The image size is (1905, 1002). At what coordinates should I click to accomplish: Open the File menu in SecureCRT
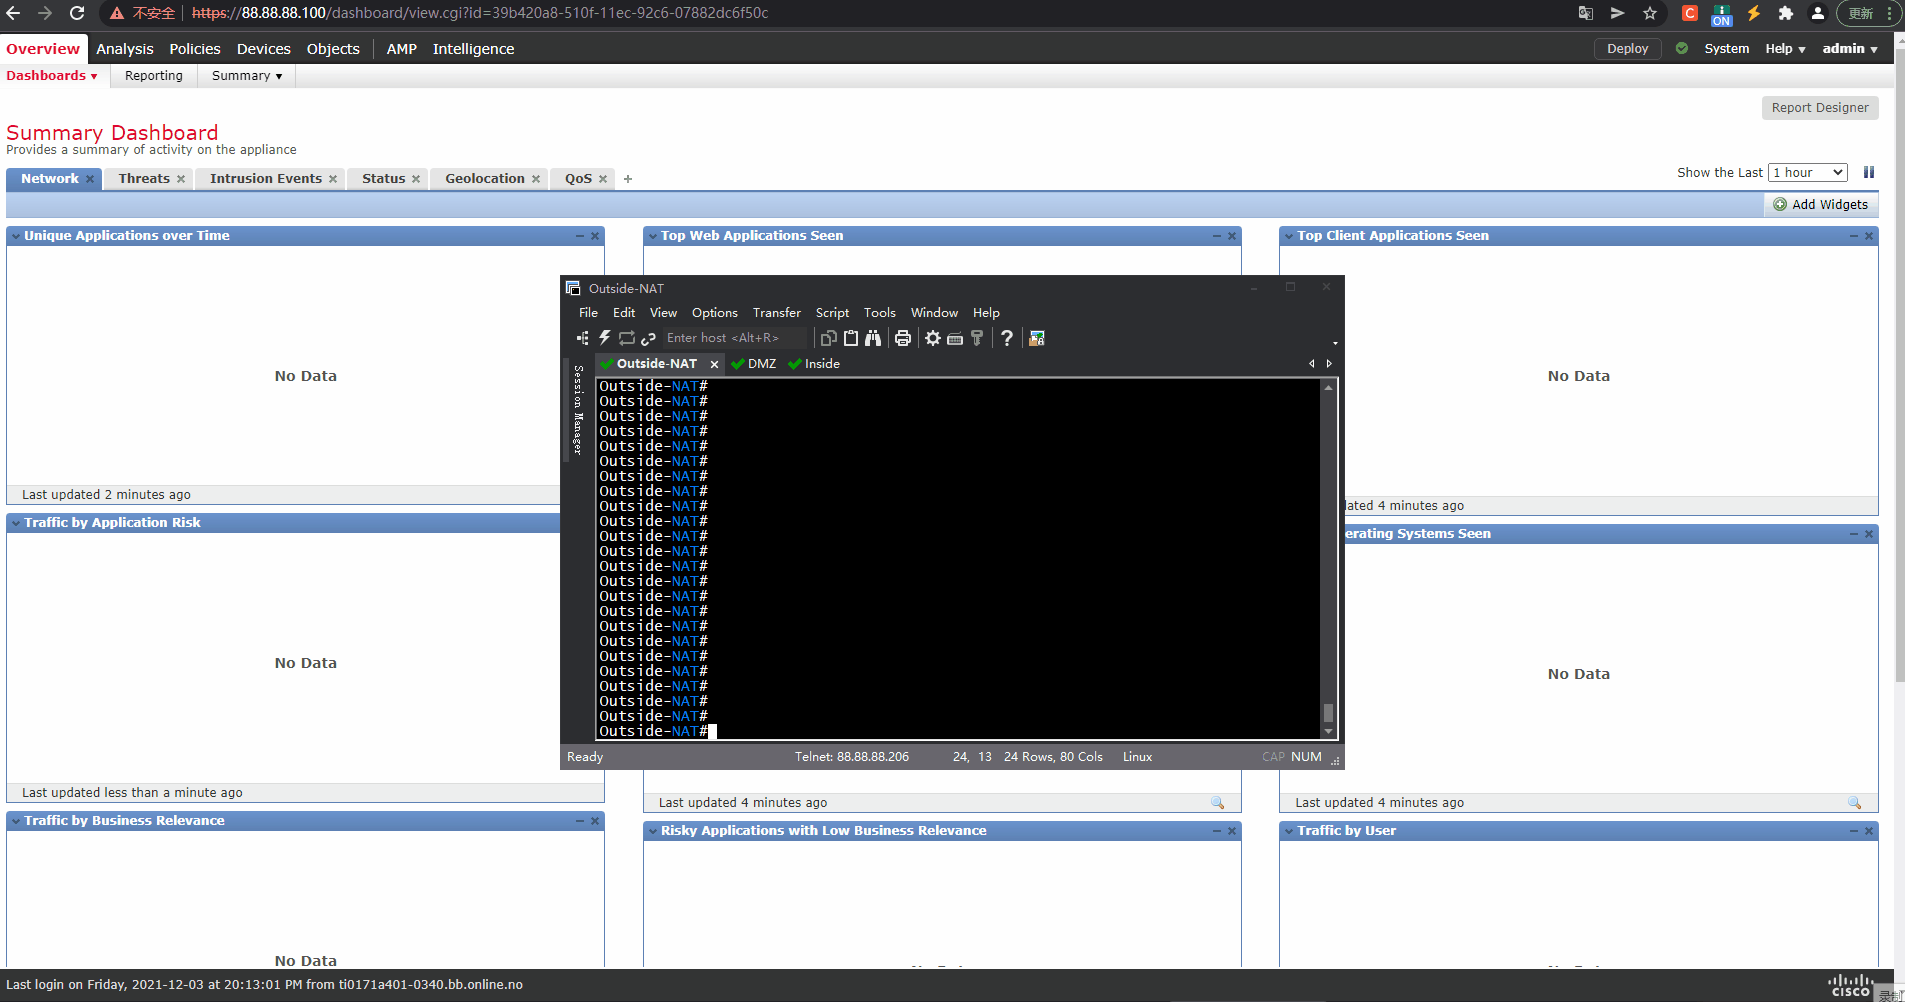pyautogui.click(x=588, y=312)
